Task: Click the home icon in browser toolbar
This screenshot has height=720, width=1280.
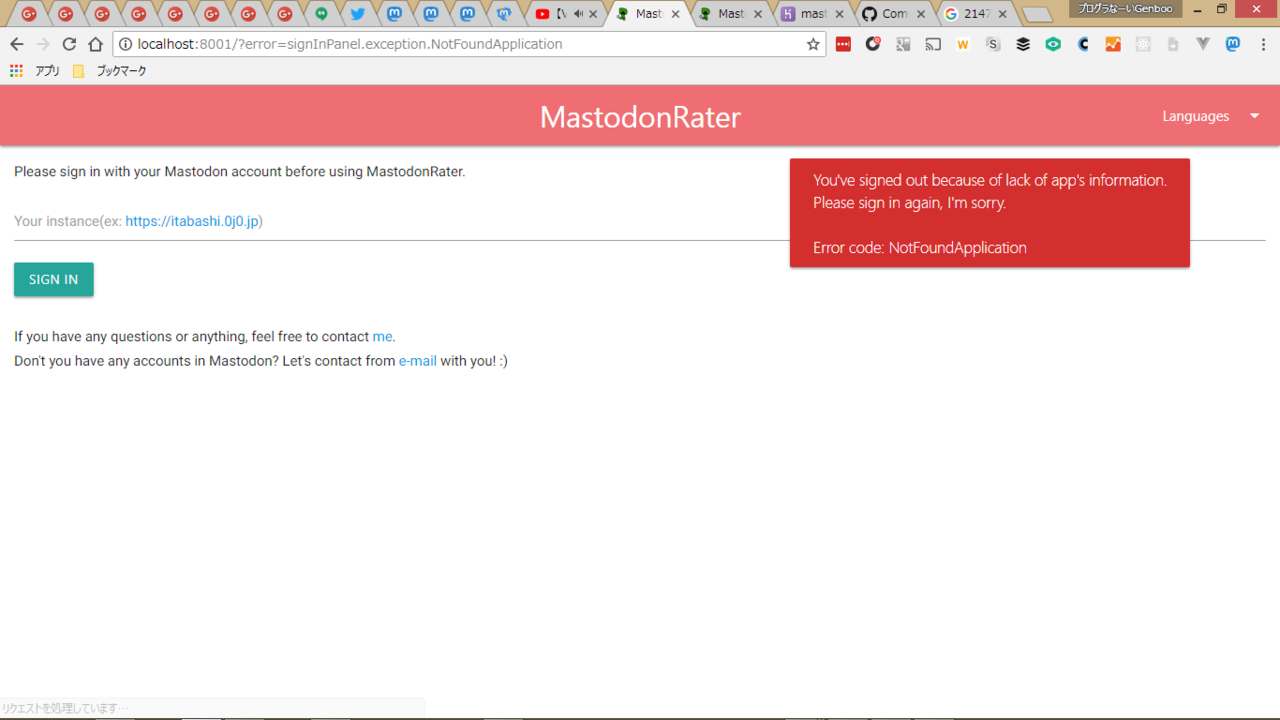Action: click(95, 44)
